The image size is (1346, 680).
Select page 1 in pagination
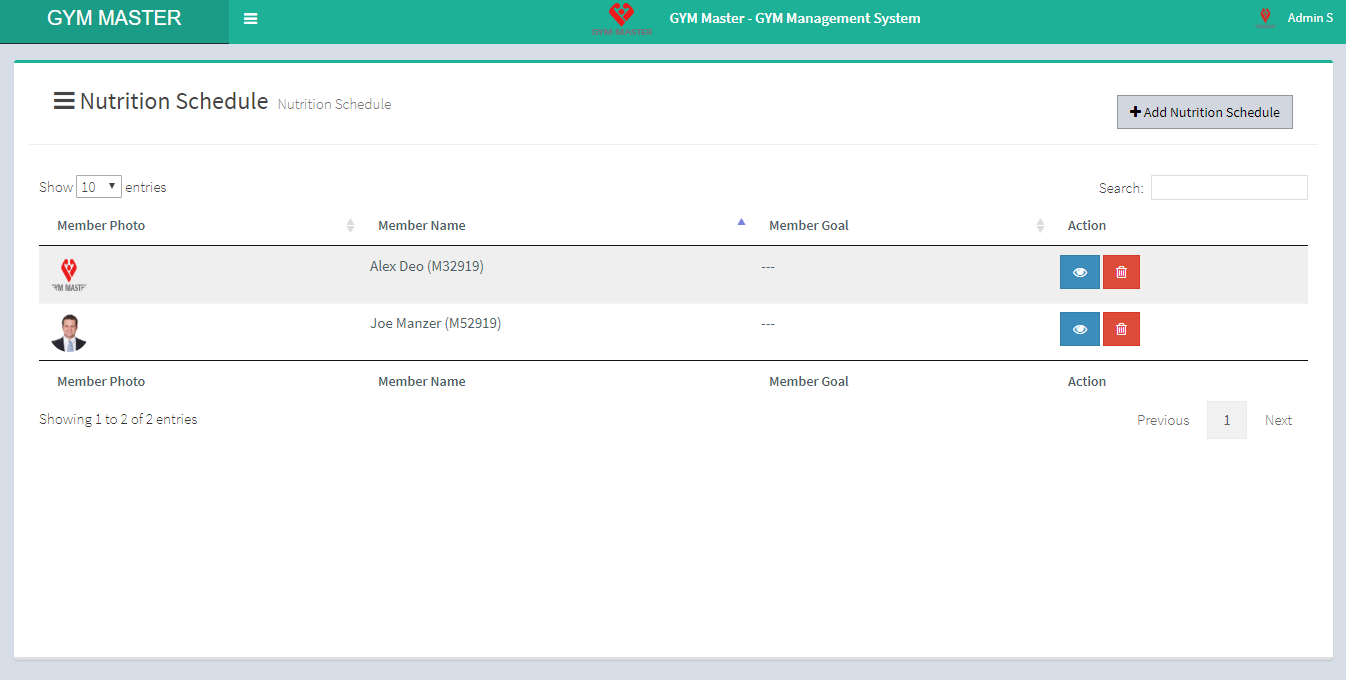click(1227, 420)
